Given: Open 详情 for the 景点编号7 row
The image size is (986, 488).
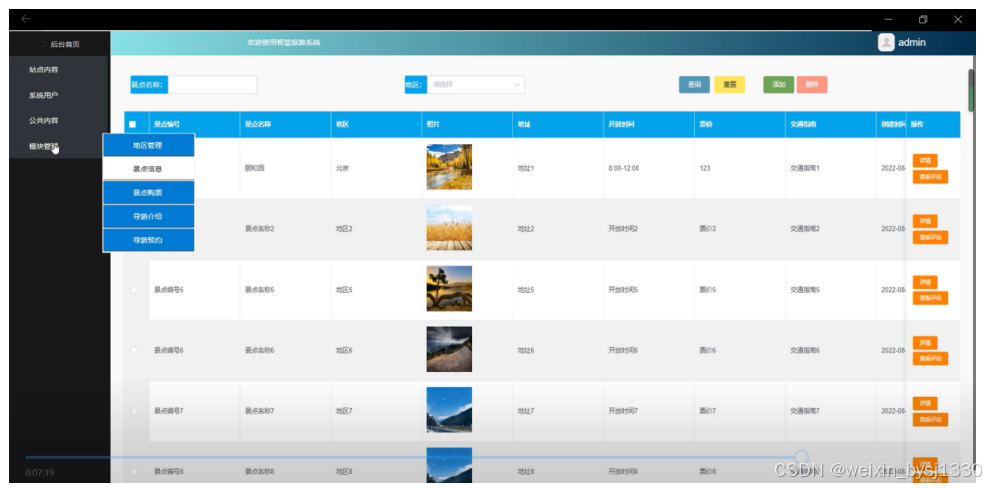Looking at the screenshot, I should click(925, 404).
